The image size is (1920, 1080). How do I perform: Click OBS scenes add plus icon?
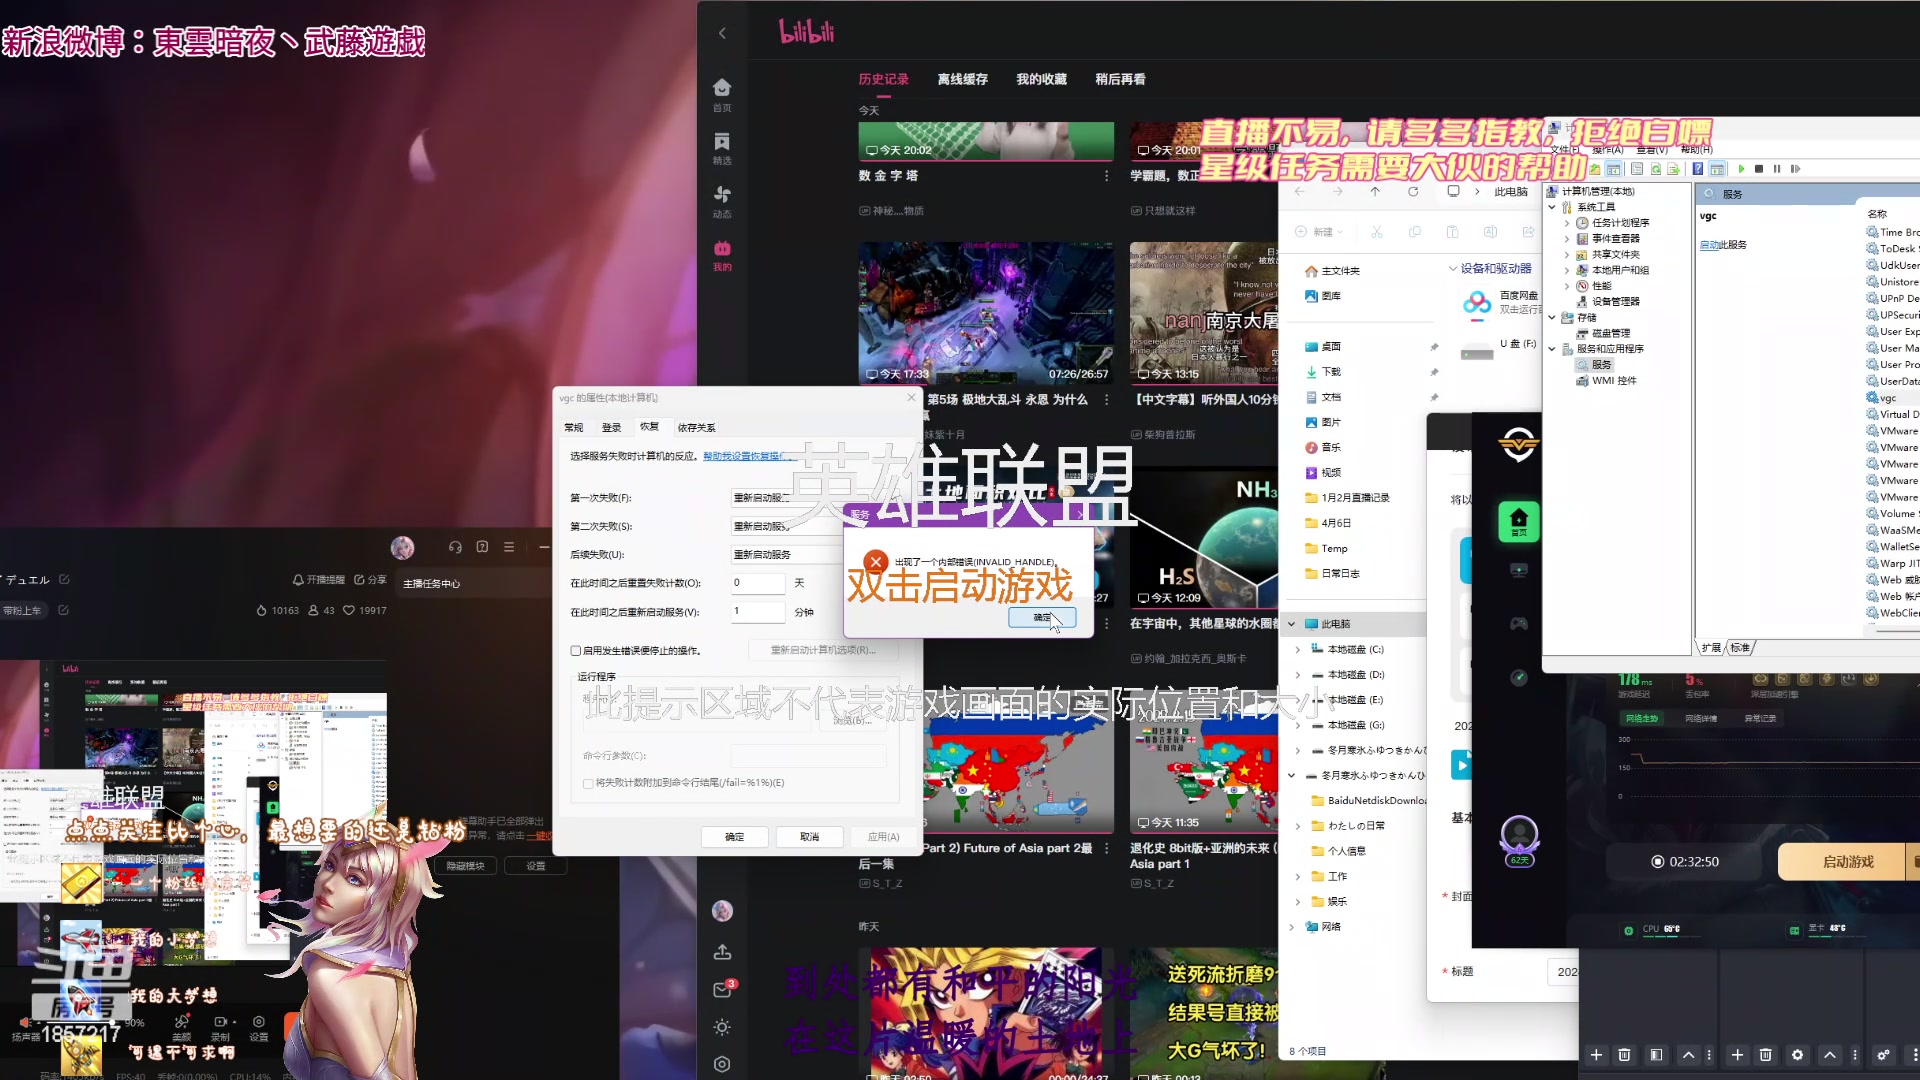[x=1596, y=1055]
